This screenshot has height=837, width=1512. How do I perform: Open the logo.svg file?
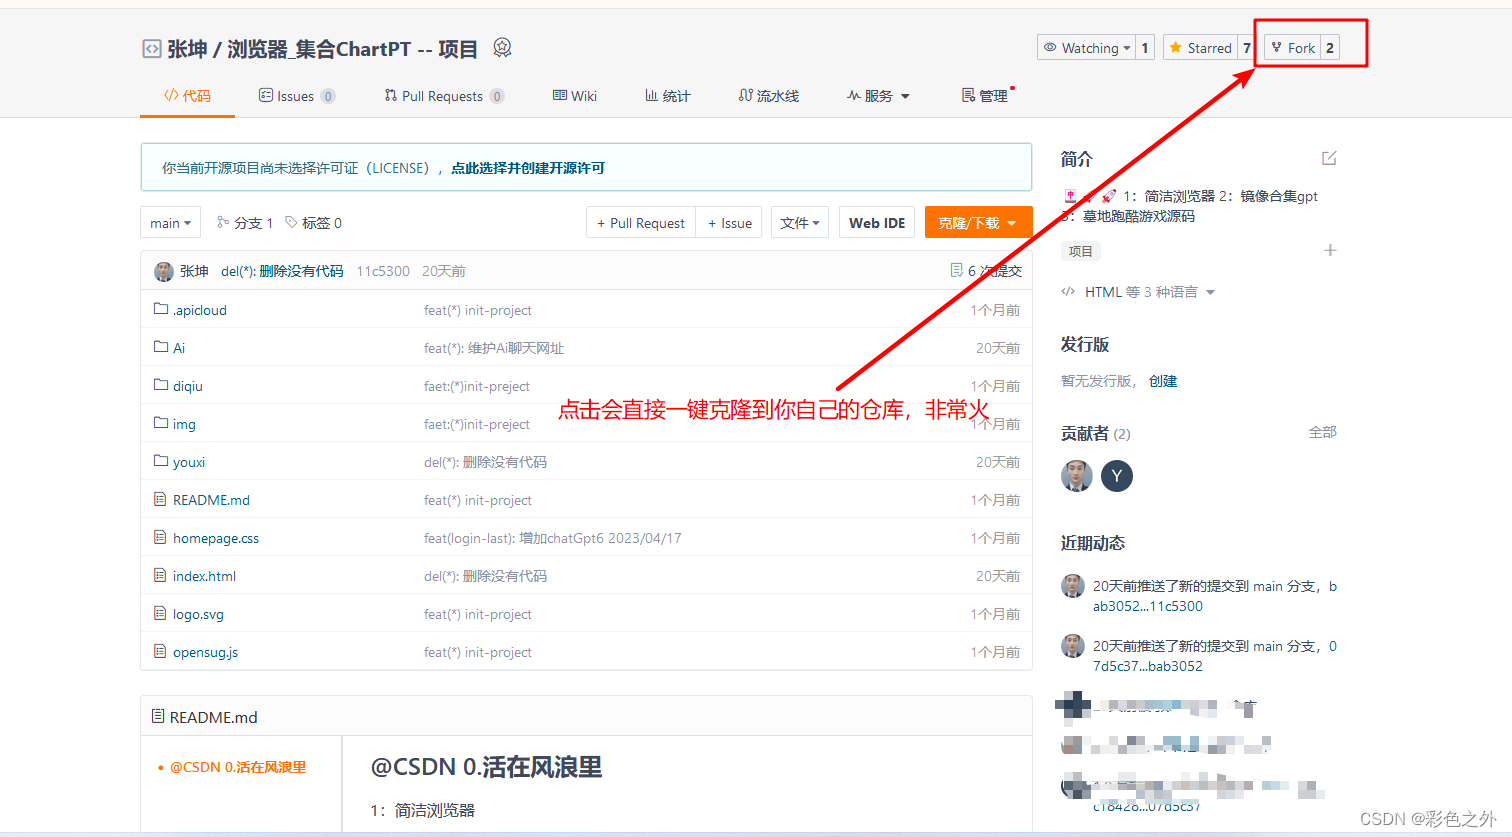click(x=198, y=614)
